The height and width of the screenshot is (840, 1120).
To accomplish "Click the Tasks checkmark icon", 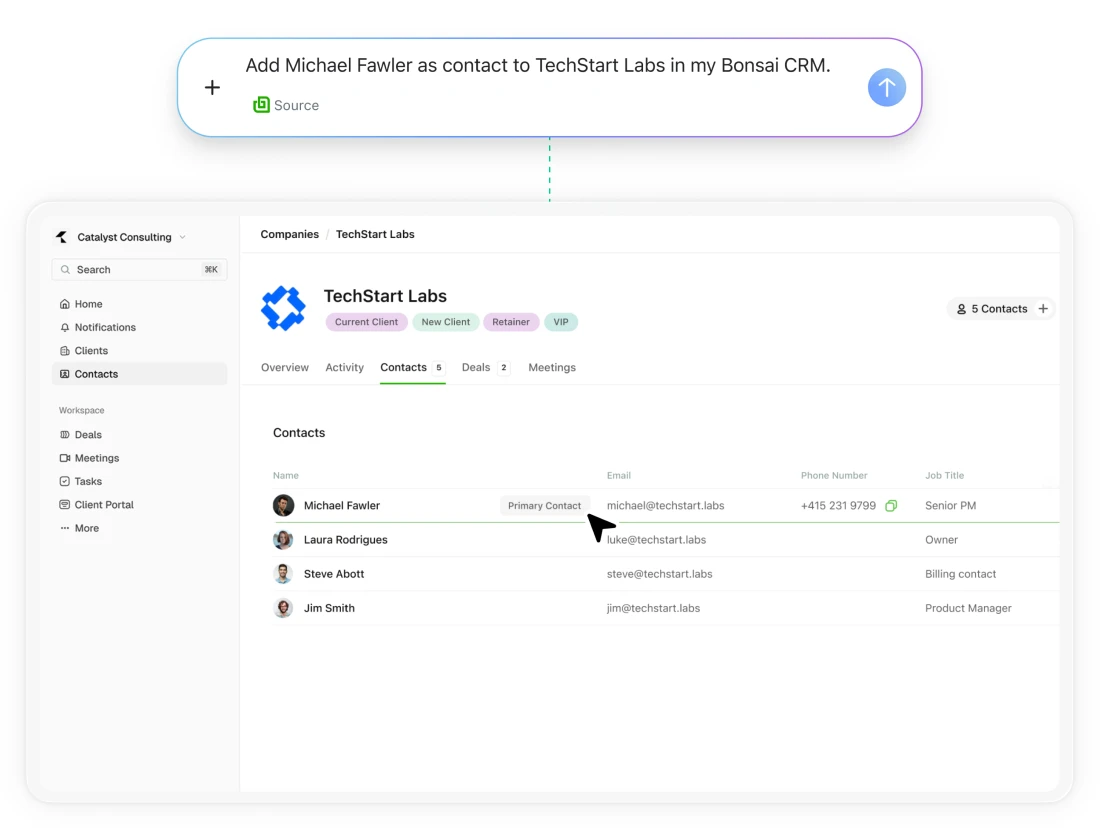I will [x=65, y=481].
